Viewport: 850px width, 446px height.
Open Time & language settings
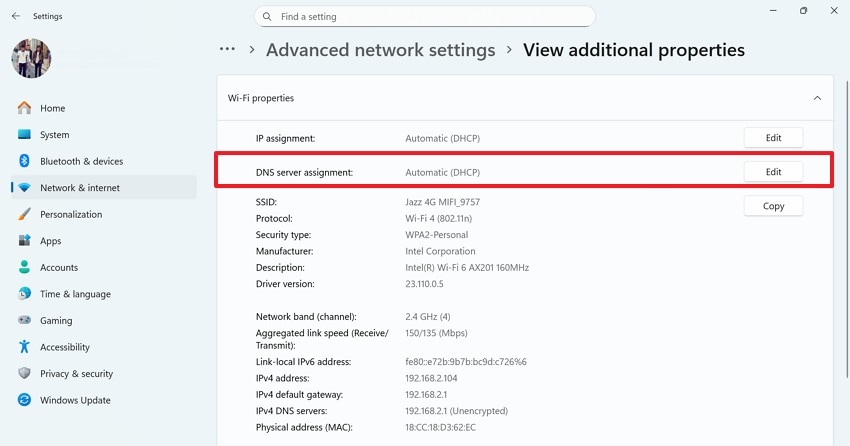coord(104,294)
